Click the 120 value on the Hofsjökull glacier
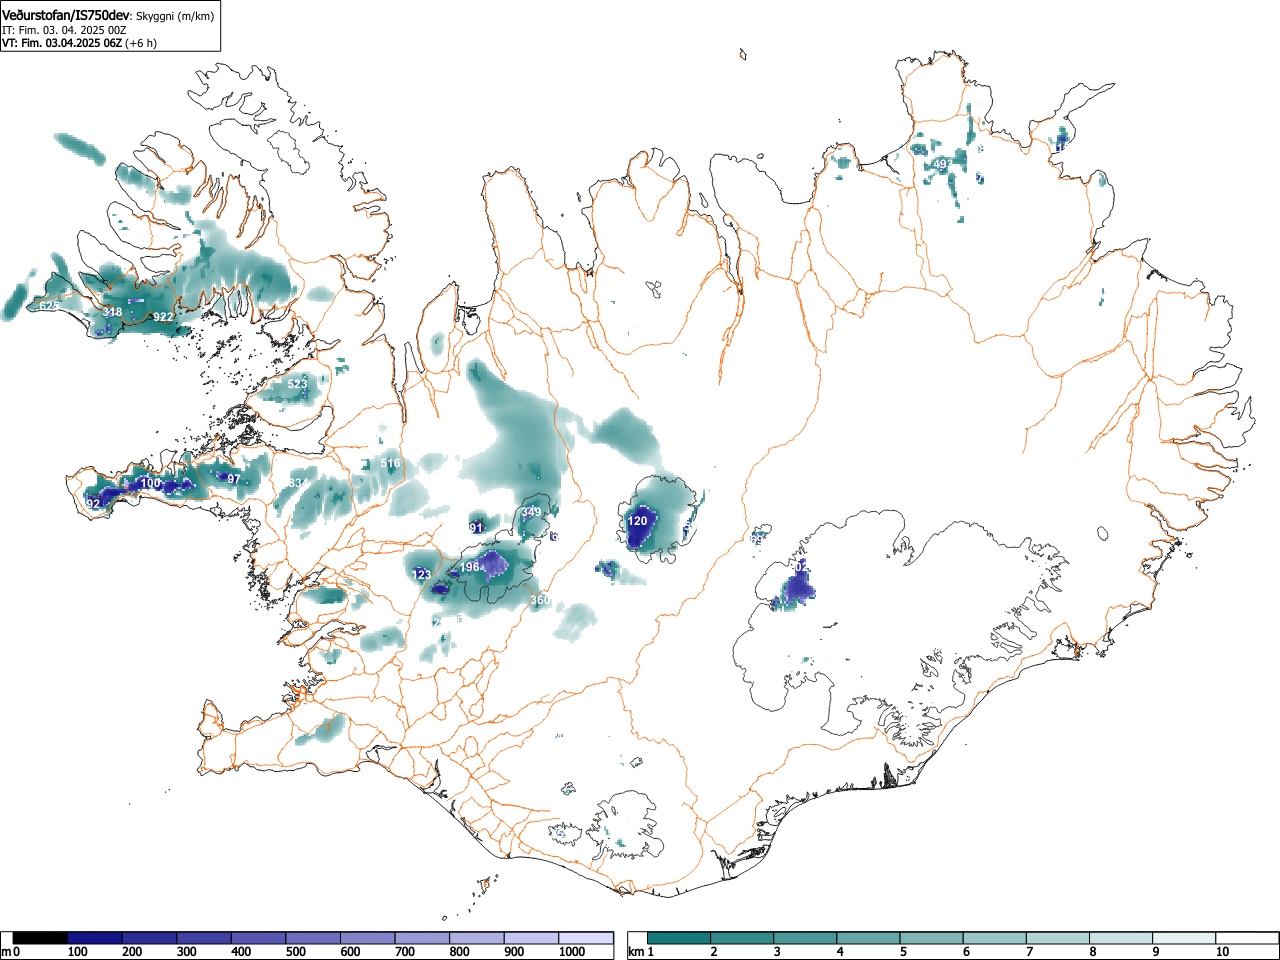 638,521
